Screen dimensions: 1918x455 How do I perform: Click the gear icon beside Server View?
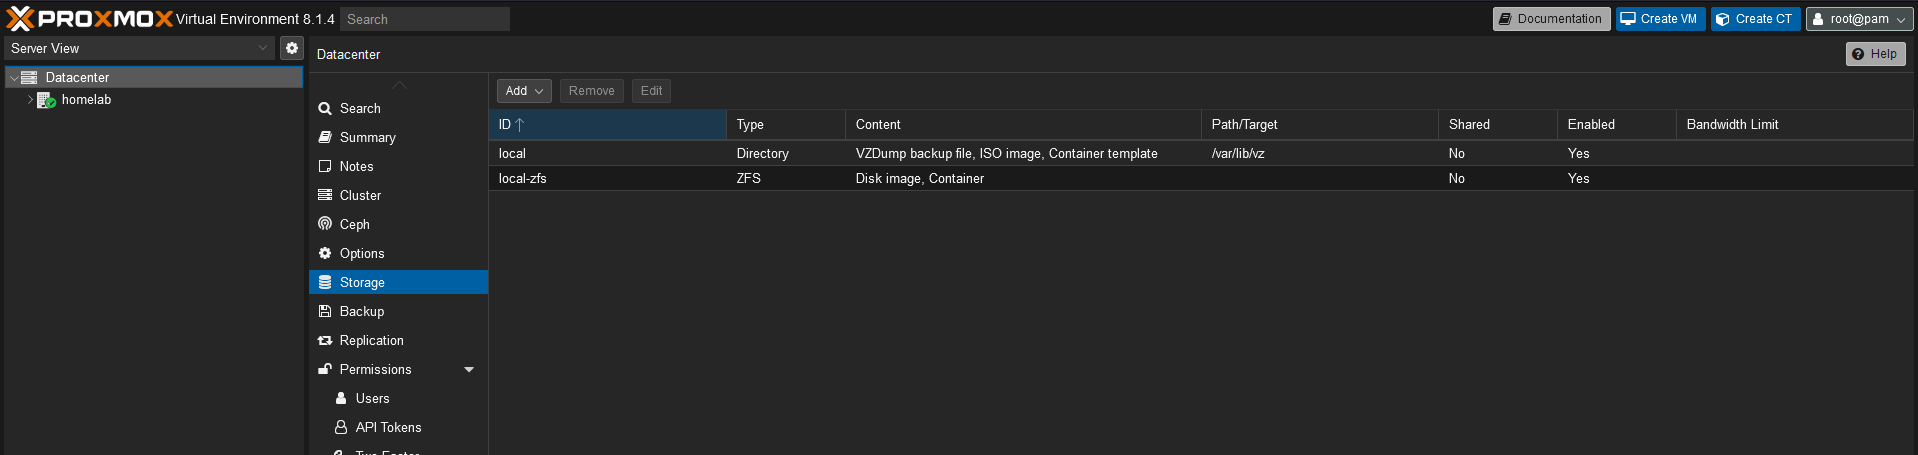pyautogui.click(x=291, y=48)
